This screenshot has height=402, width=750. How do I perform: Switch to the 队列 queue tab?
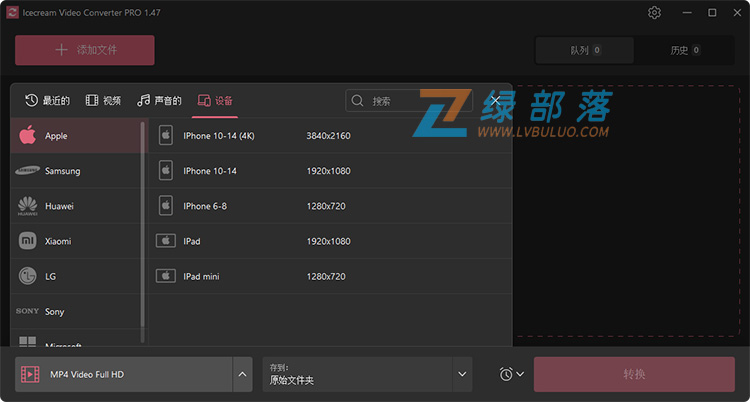pos(585,50)
